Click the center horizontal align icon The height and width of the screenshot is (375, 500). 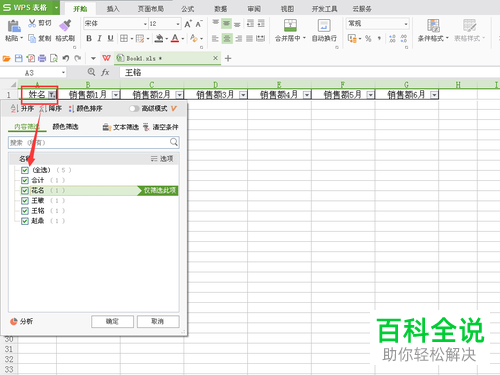227,39
